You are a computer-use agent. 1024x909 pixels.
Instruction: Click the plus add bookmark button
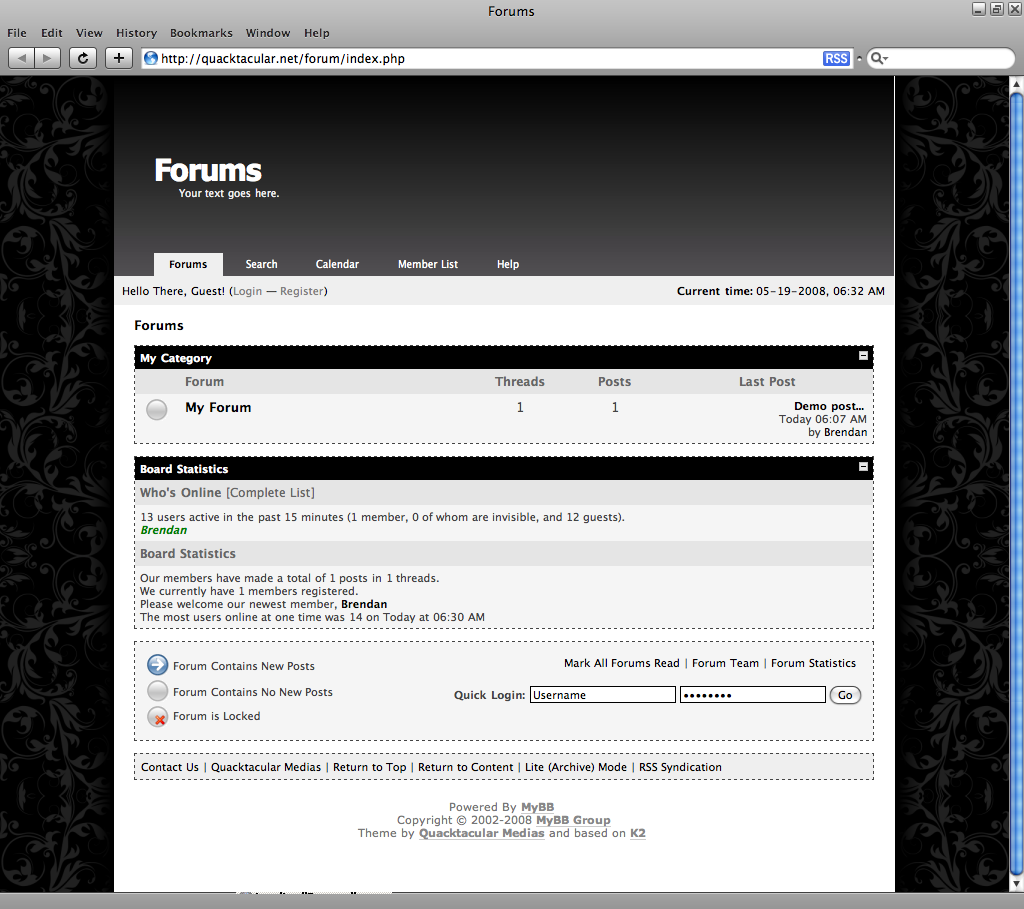[x=119, y=58]
